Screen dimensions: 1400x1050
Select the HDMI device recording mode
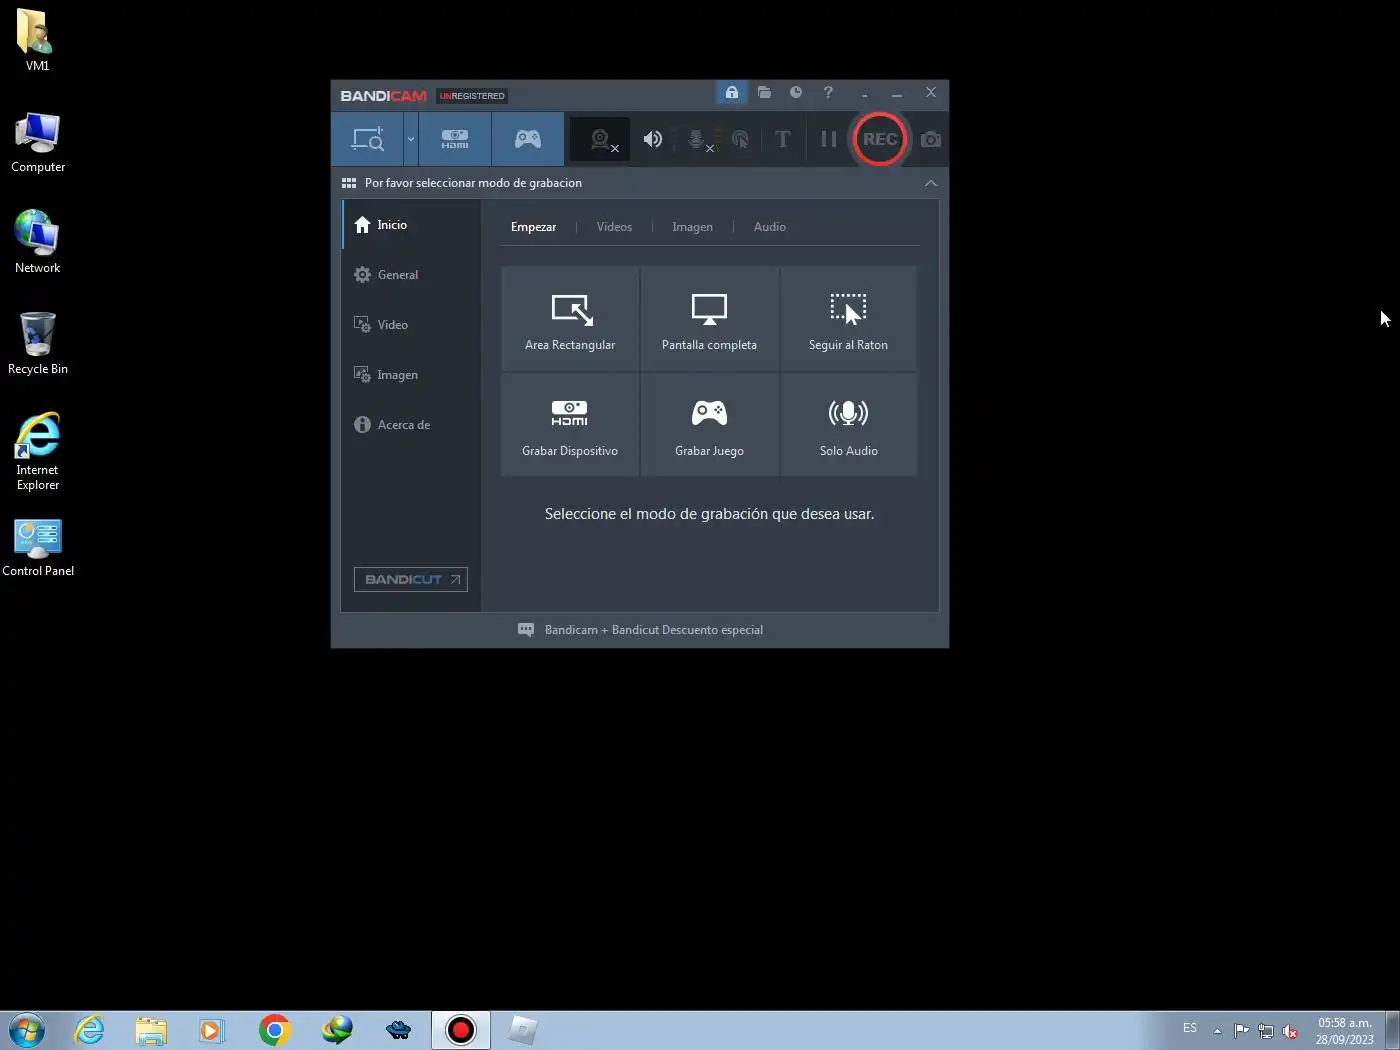point(455,139)
